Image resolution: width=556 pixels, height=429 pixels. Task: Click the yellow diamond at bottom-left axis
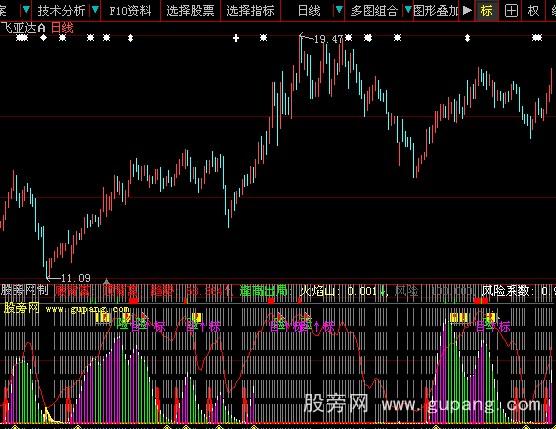(15, 427)
